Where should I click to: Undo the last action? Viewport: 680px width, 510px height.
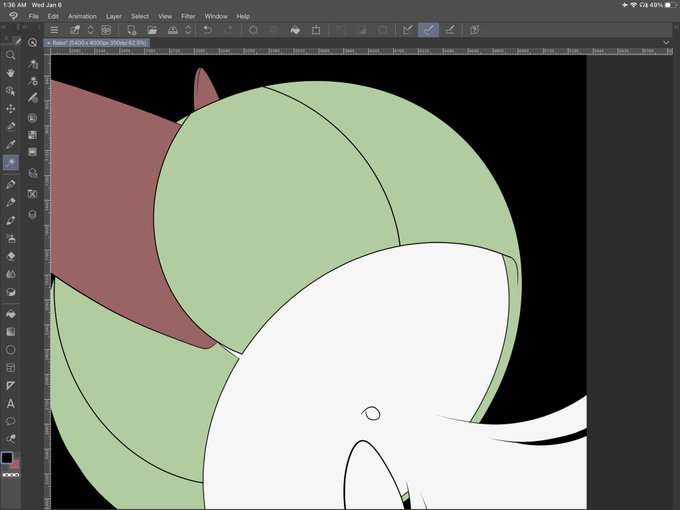pyautogui.click(x=208, y=30)
